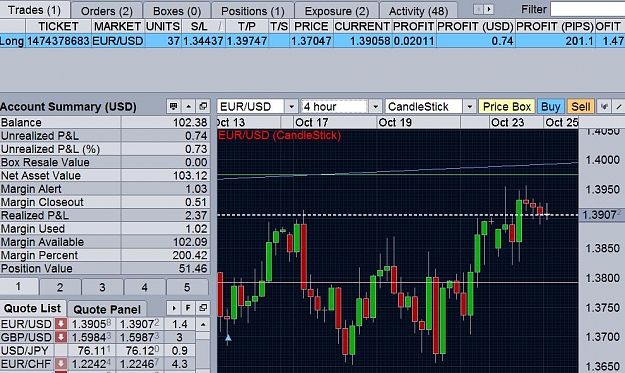
Task: Switch to the Activity (48) tab
Action: 419,11
